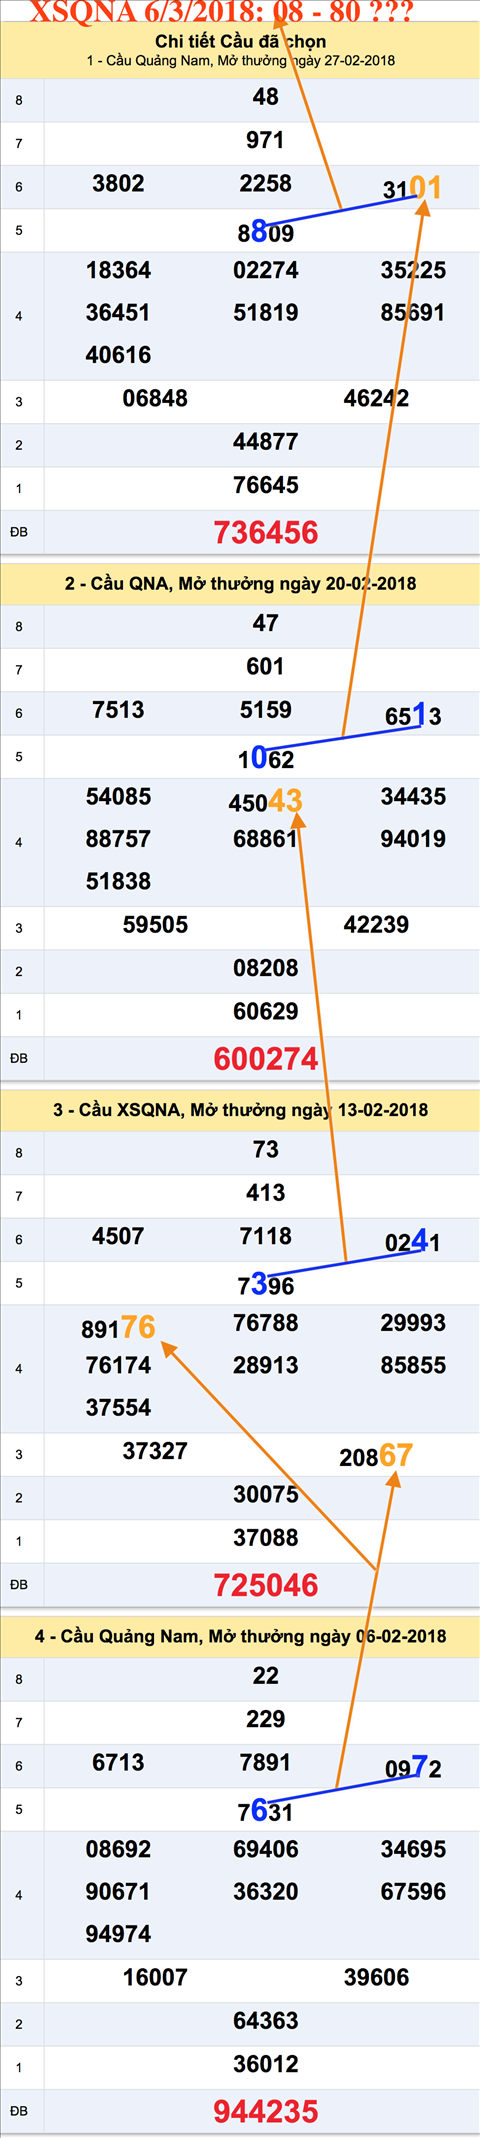Click the number 08692
This screenshot has height=2138, width=480.
118,1849
